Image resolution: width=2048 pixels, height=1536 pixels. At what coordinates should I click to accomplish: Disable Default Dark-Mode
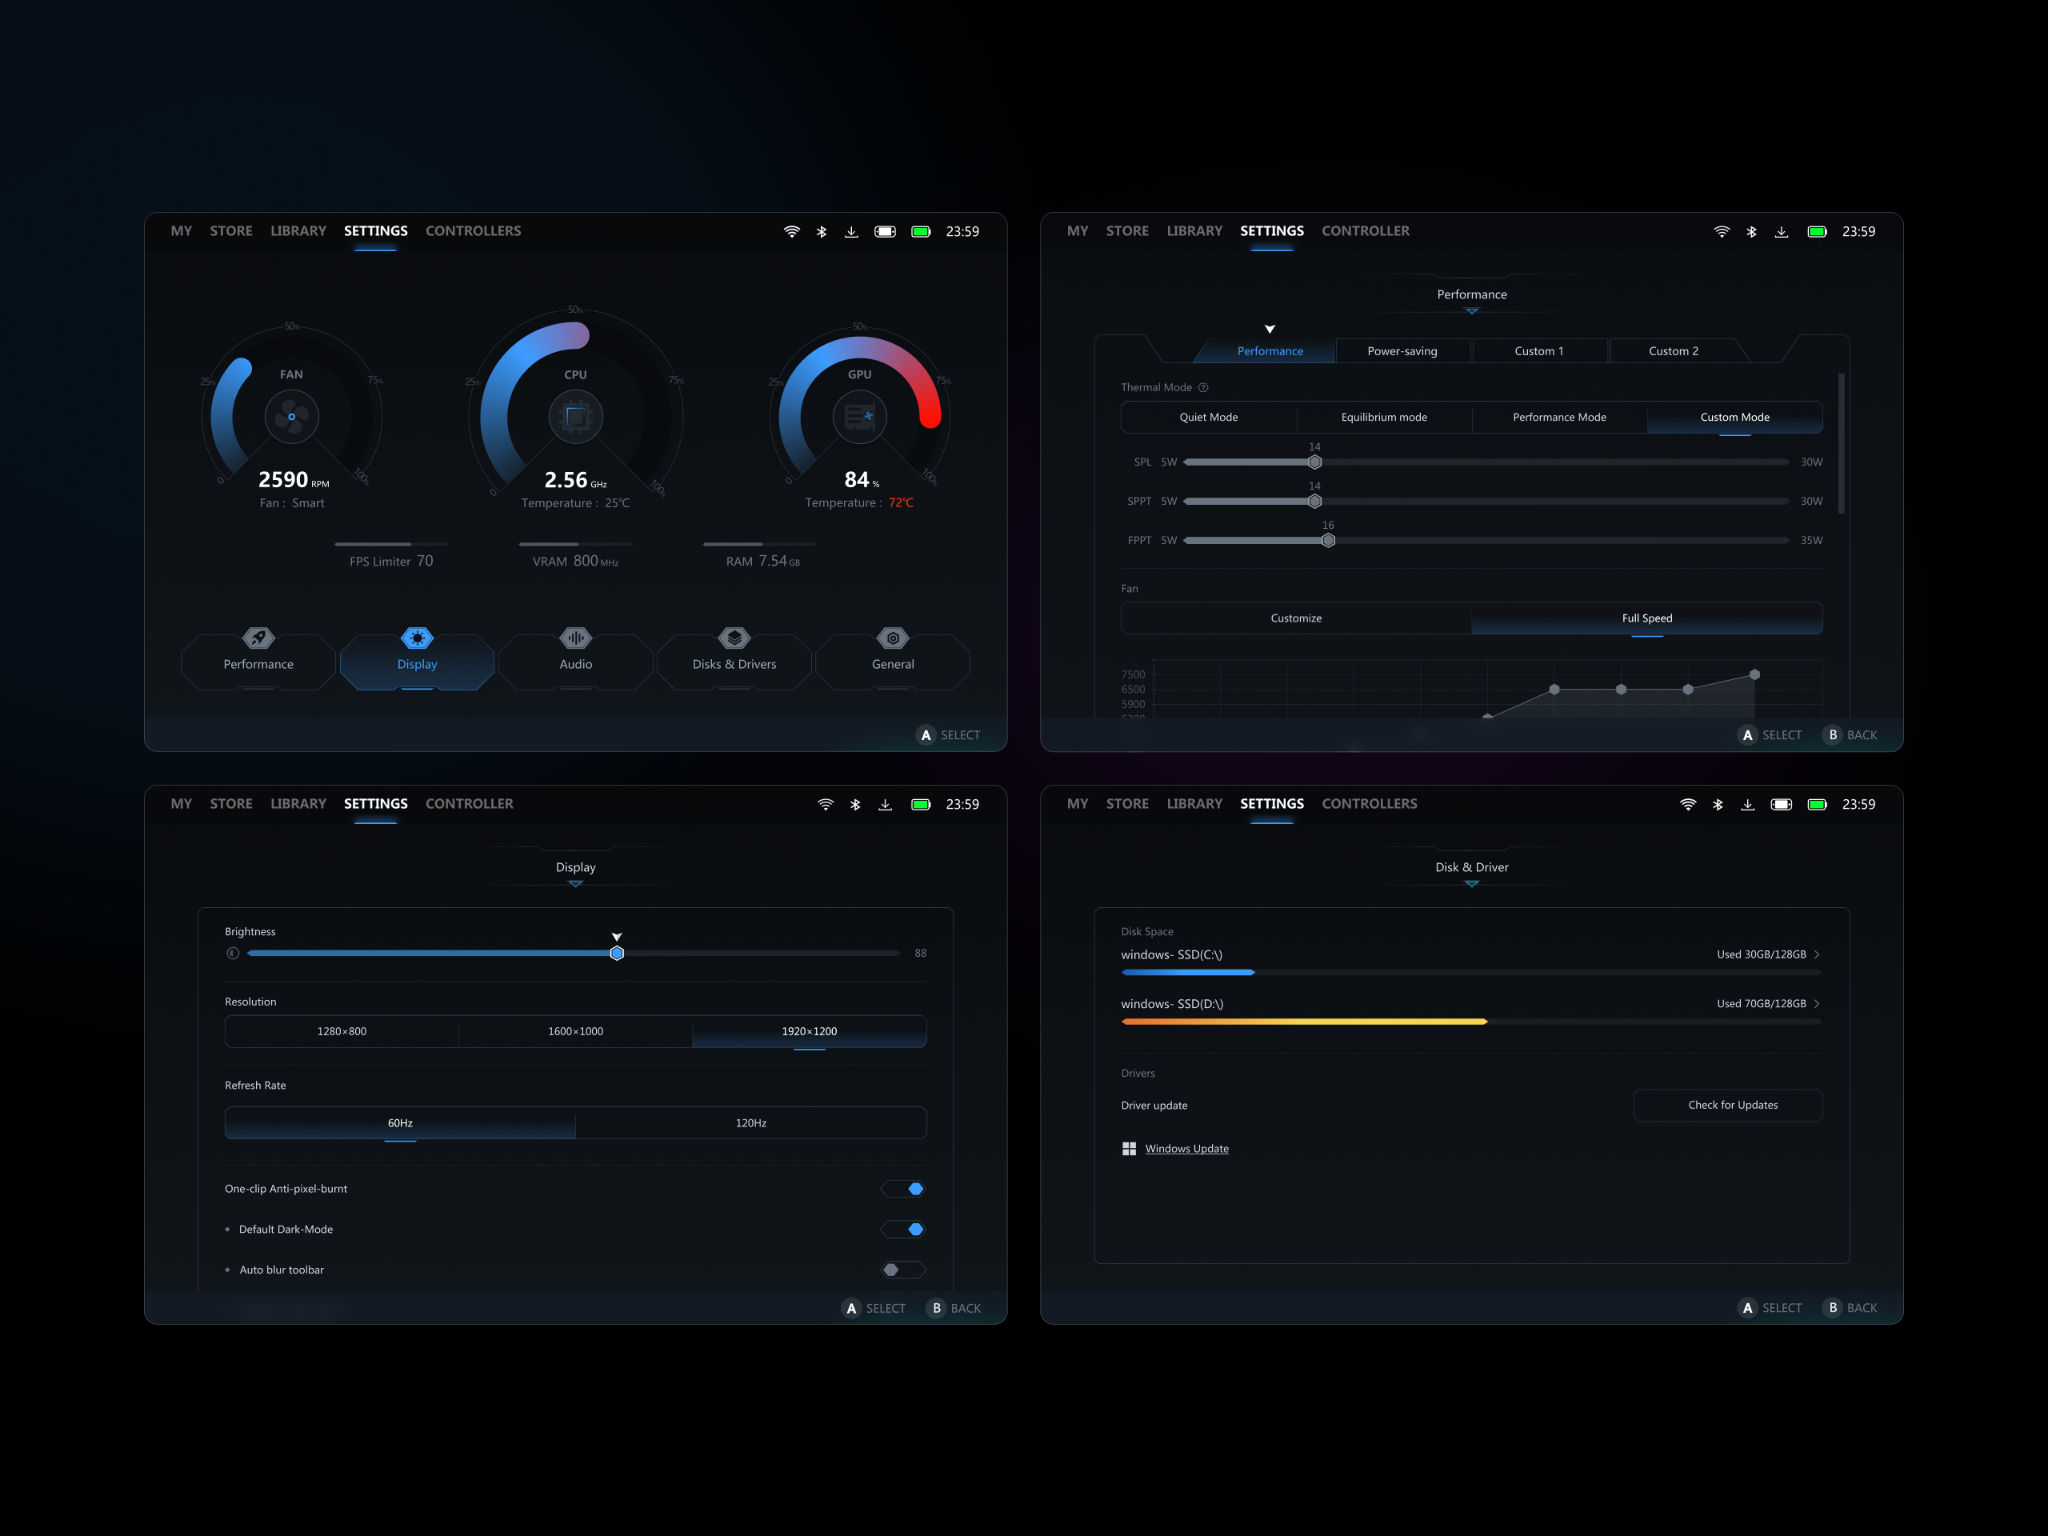[903, 1229]
